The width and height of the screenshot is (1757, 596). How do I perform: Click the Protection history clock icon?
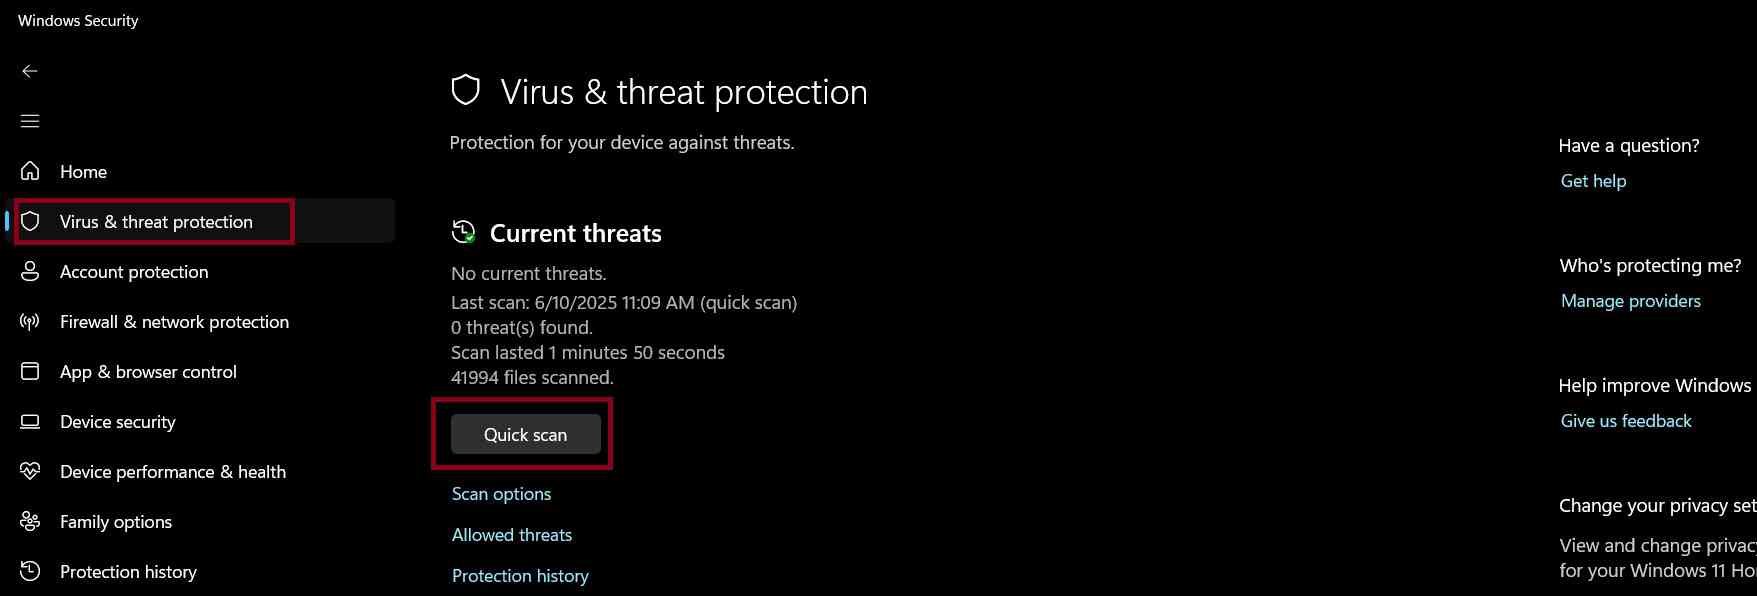coord(30,571)
